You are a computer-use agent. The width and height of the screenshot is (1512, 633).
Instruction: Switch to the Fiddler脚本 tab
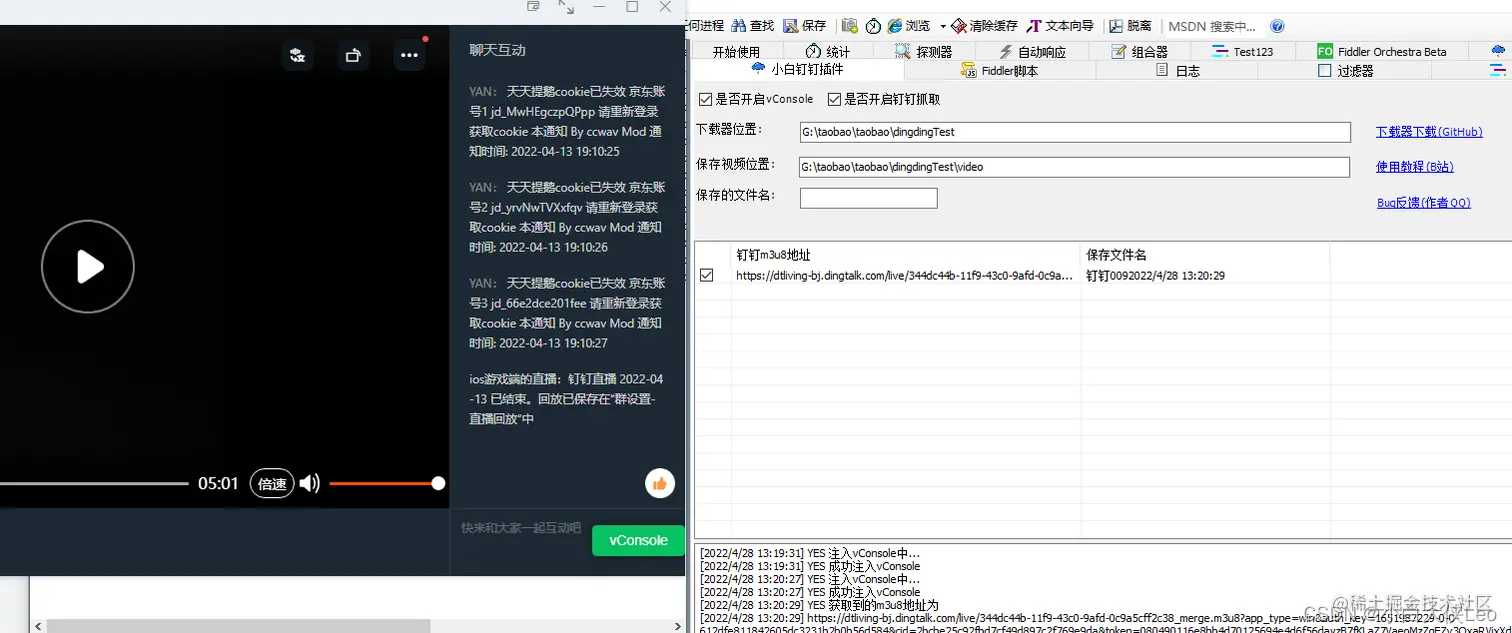[x=1000, y=71]
